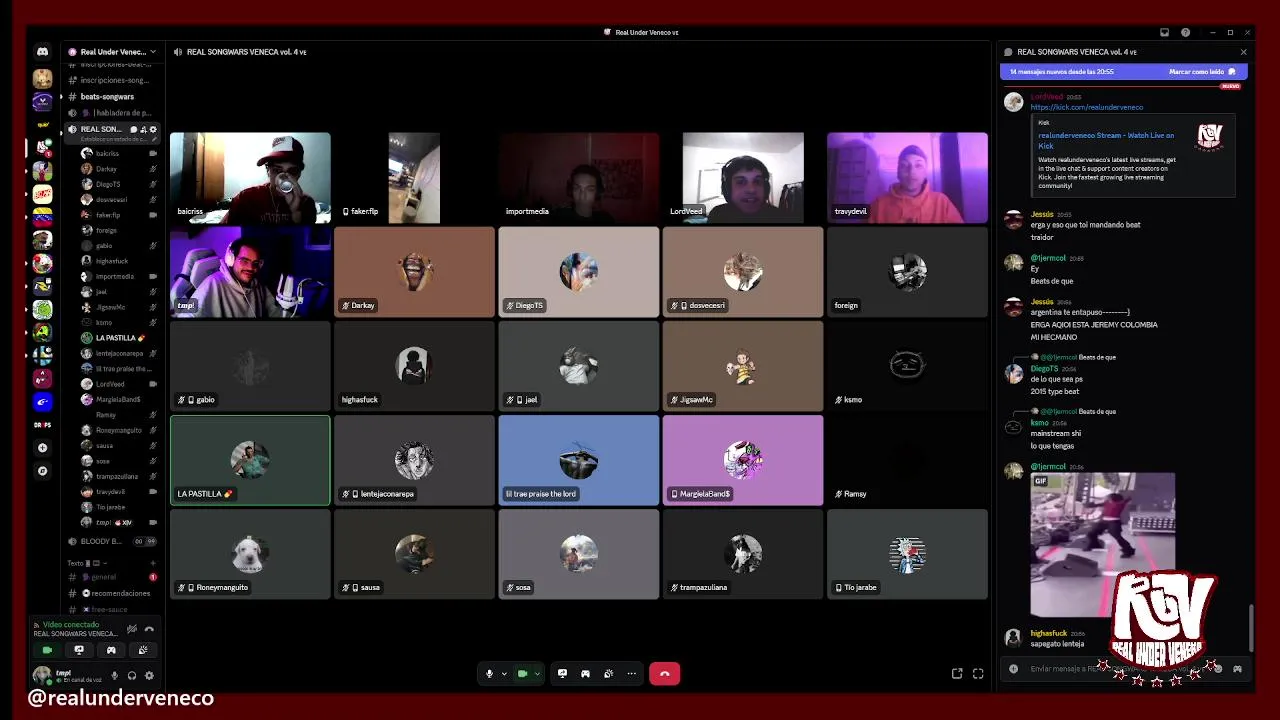Click Marcar como leído button
The image size is (1280, 720).
click(x=1202, y=72)
